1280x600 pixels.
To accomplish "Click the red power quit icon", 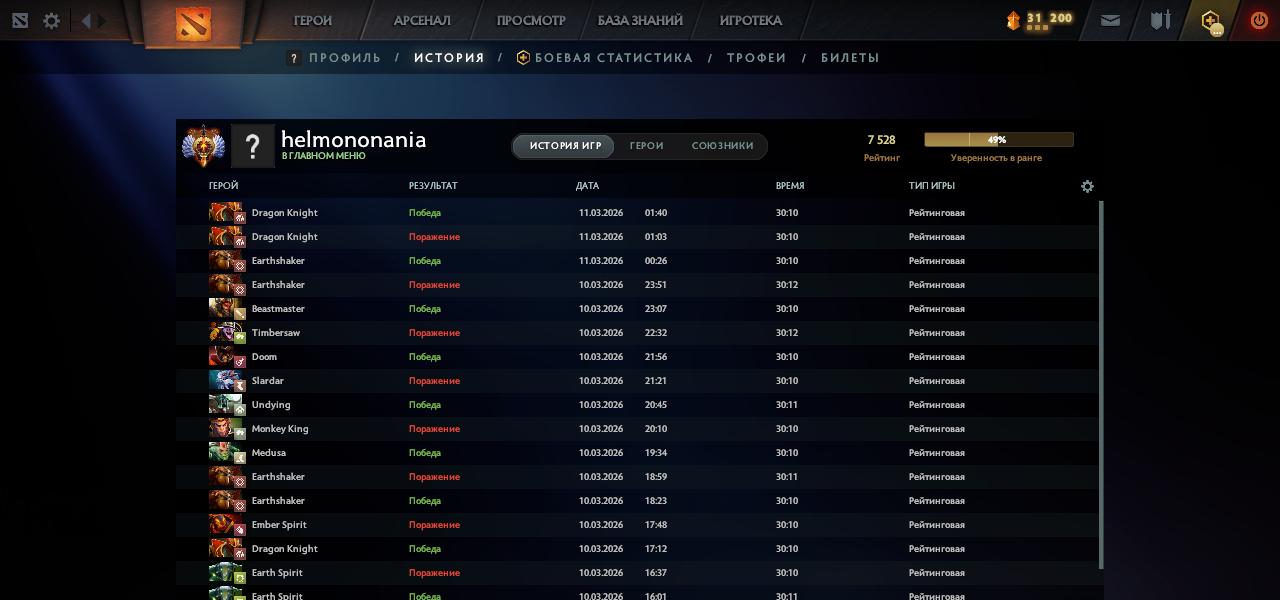I will click(1258, 20).
